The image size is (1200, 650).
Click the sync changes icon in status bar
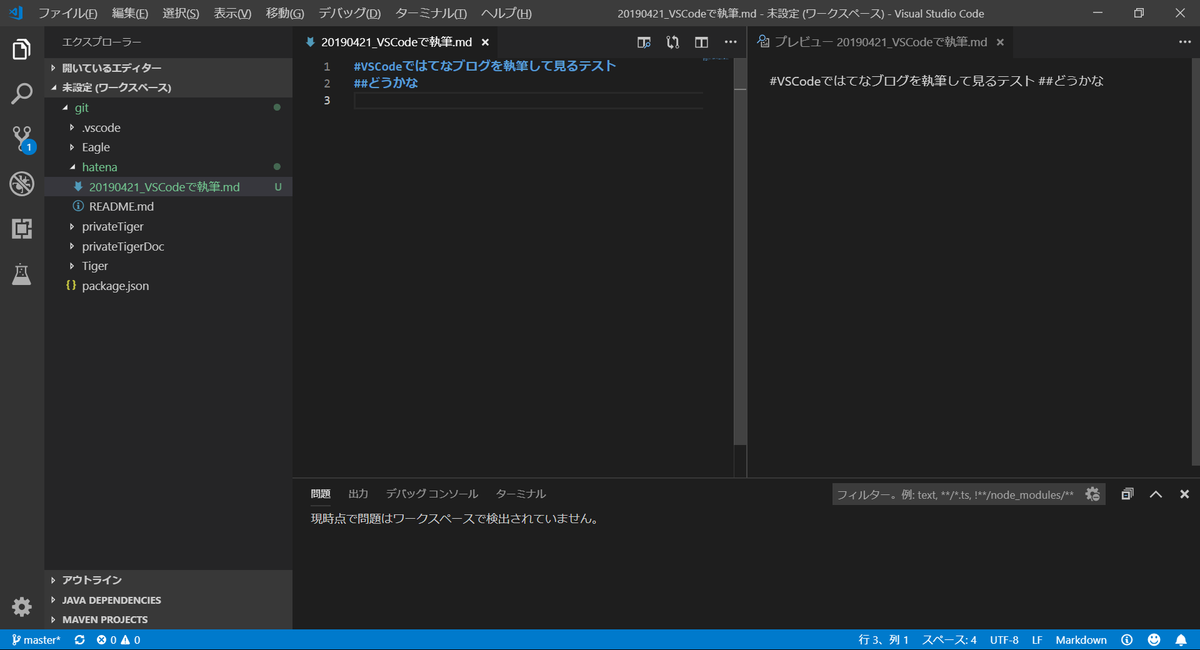79,640
